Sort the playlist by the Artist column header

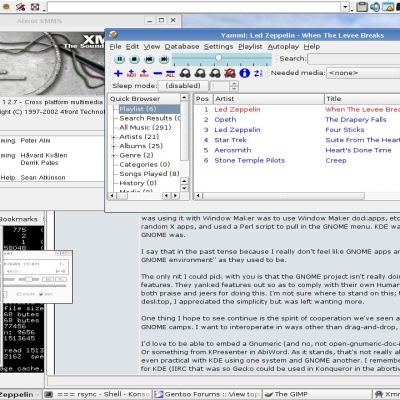click(x=269, y=99)
